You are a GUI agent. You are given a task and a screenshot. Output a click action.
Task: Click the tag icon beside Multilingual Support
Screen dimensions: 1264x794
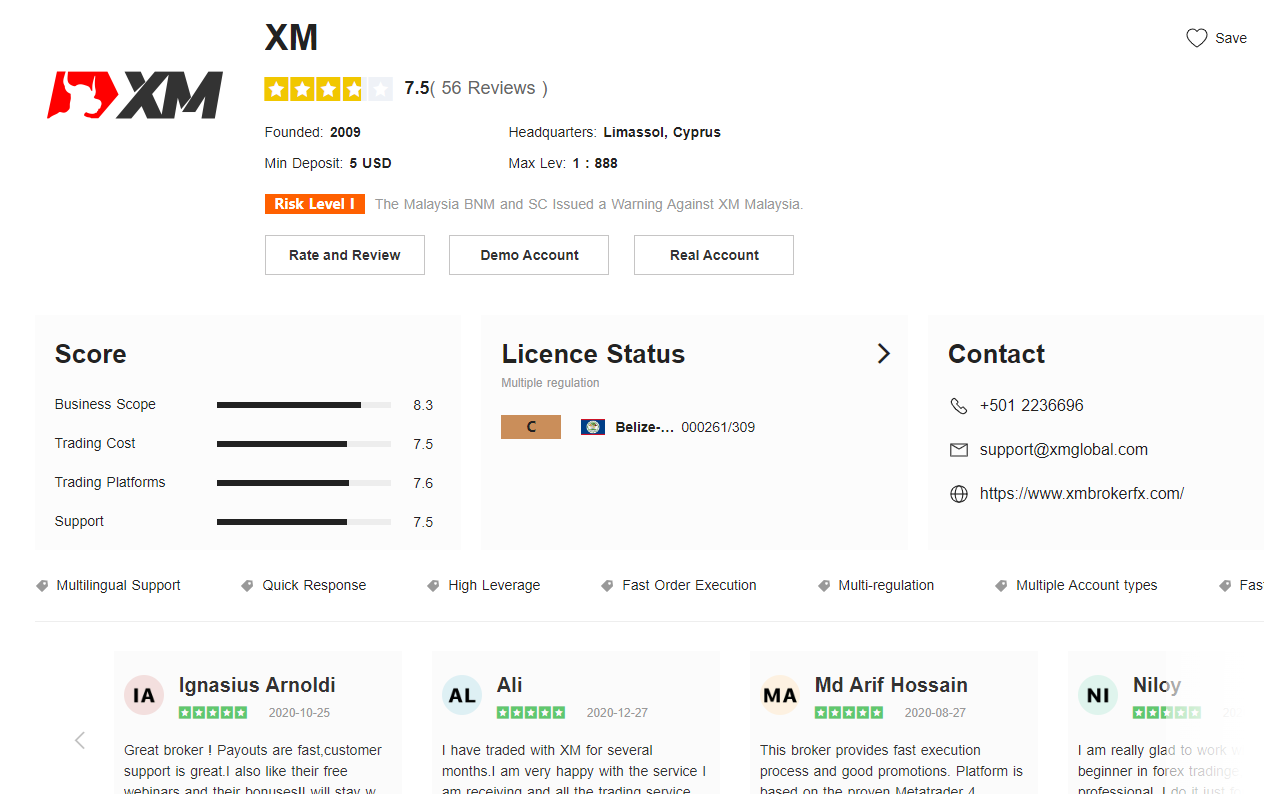pyautogui.click(x=42, y=586)
